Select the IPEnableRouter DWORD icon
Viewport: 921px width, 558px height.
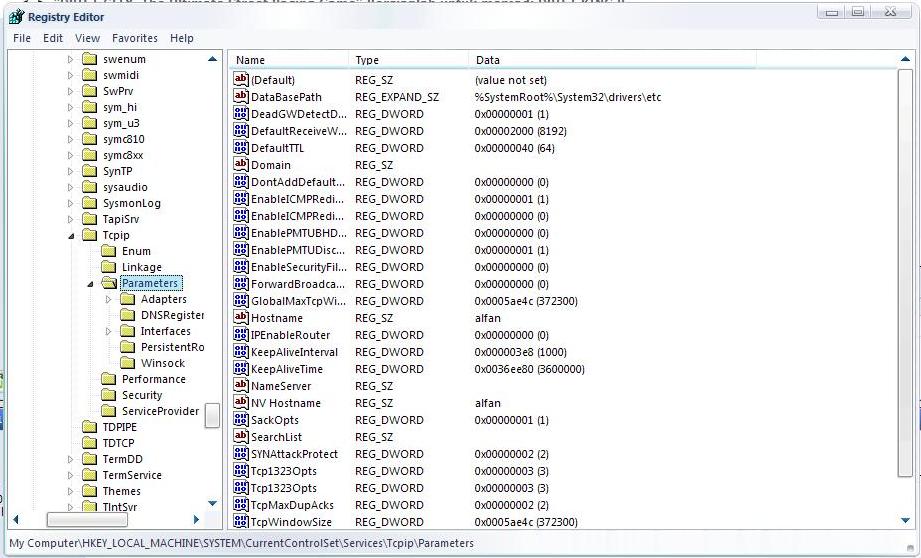pos(241,334)
